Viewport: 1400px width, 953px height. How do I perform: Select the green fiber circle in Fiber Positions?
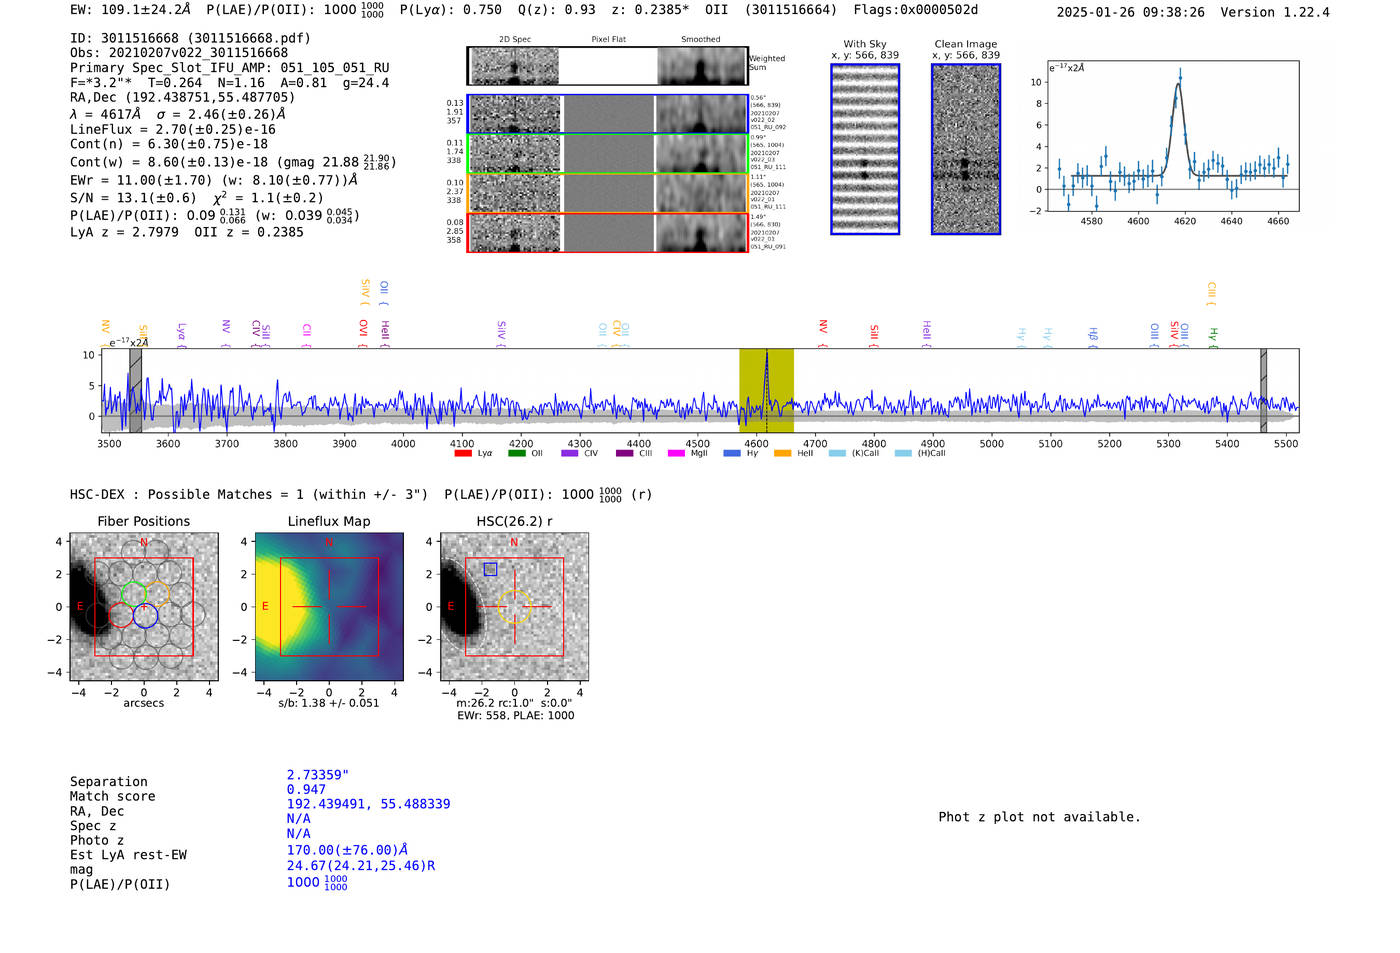(133, 593)
